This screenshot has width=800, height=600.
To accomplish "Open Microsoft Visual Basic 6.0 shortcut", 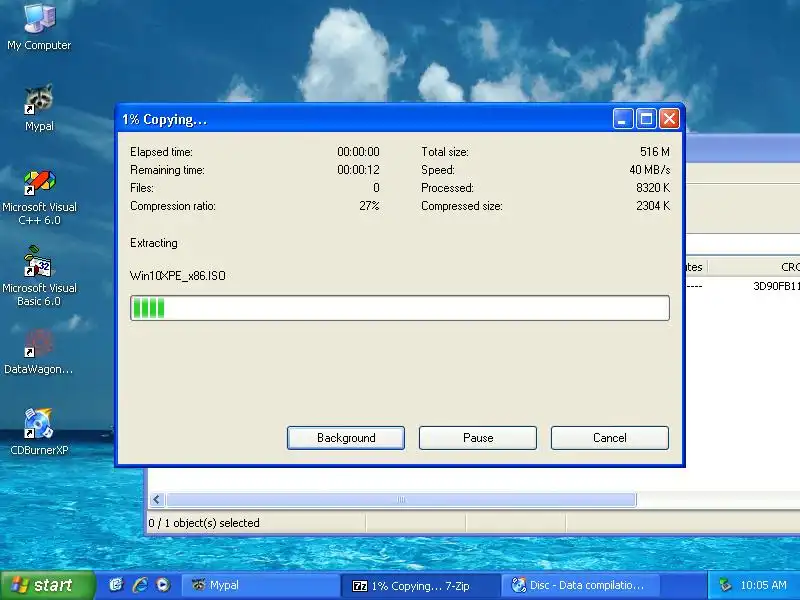I will click(x=39, y=277).
